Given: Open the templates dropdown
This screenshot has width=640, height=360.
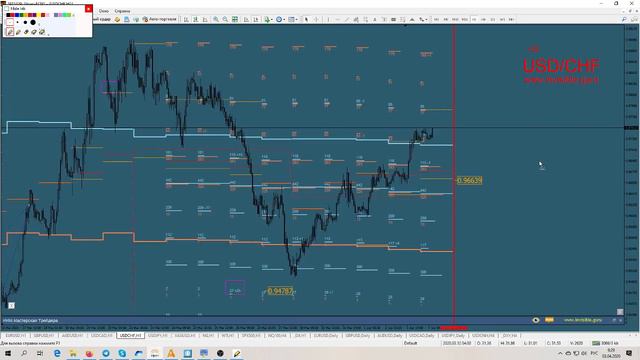Looking at the screenshot, I should 293,19.
